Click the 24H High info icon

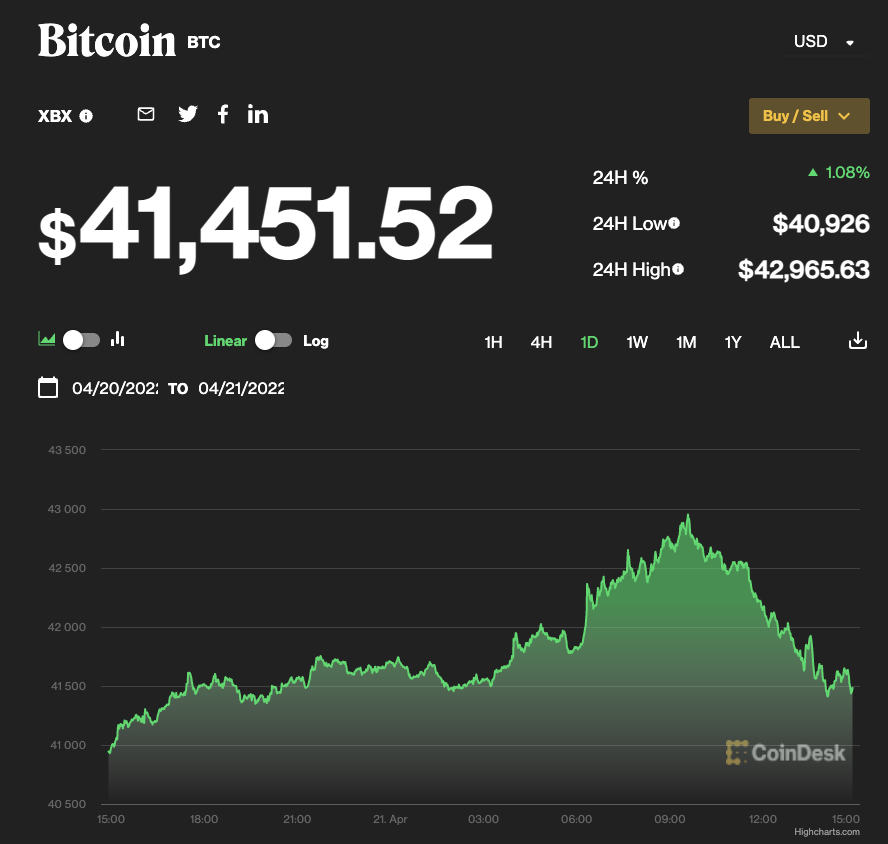pyautogui.click(x=679, y=269)
